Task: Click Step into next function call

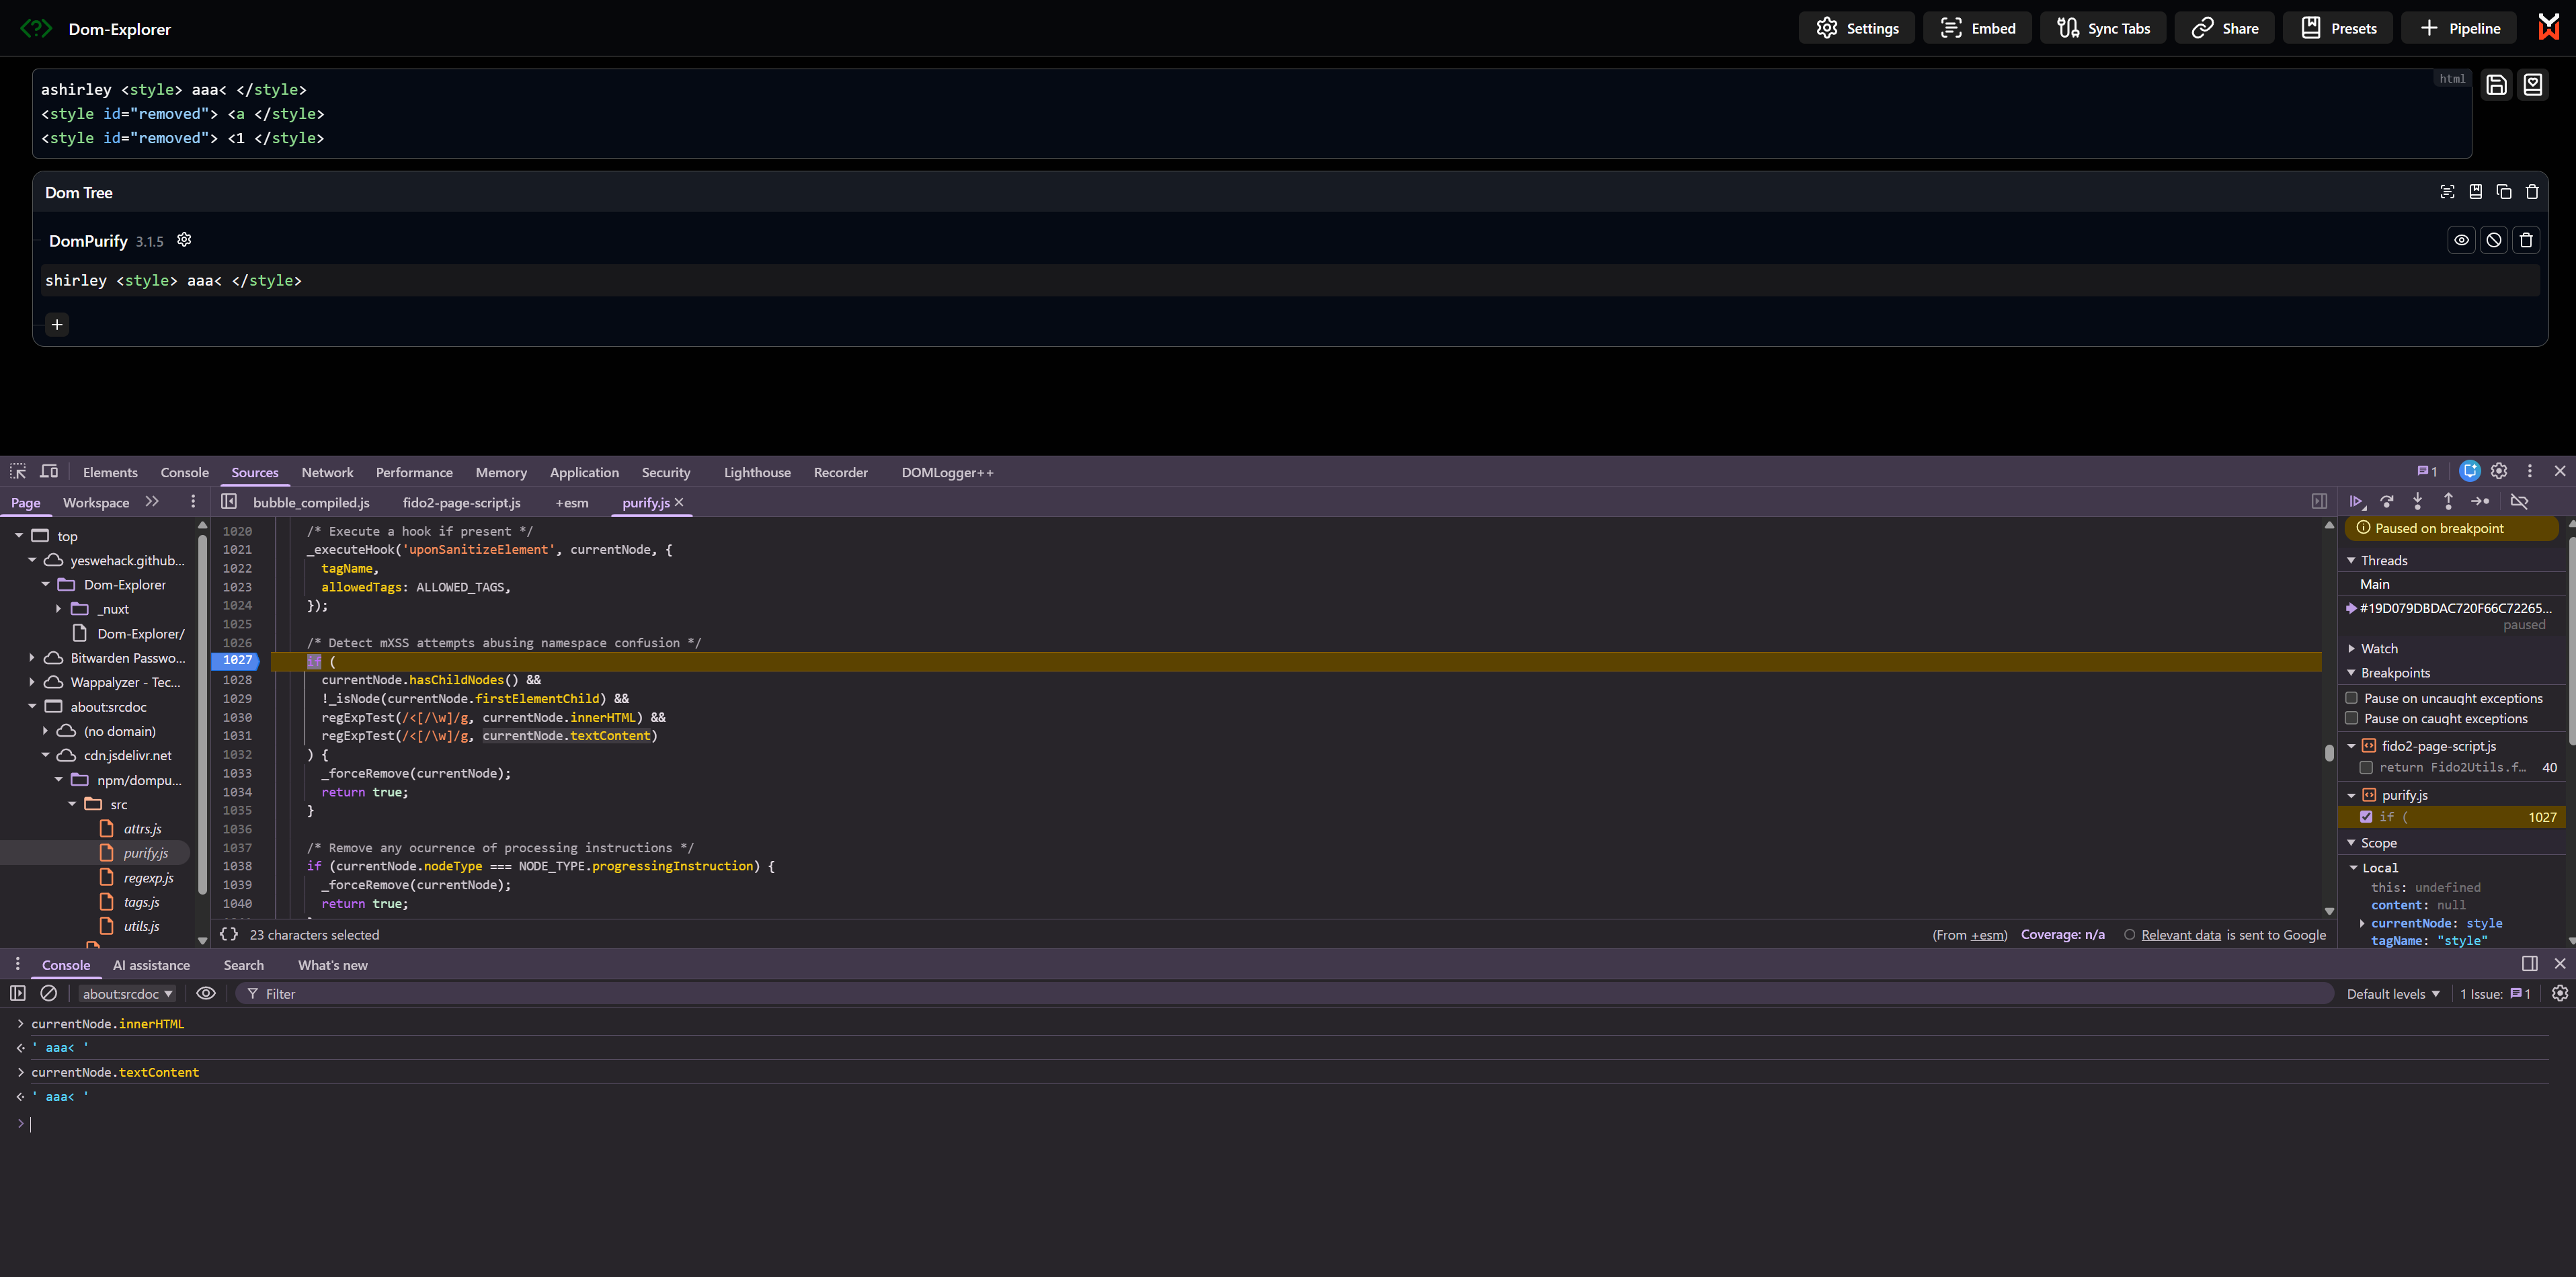Action: tap(2417, 501)
